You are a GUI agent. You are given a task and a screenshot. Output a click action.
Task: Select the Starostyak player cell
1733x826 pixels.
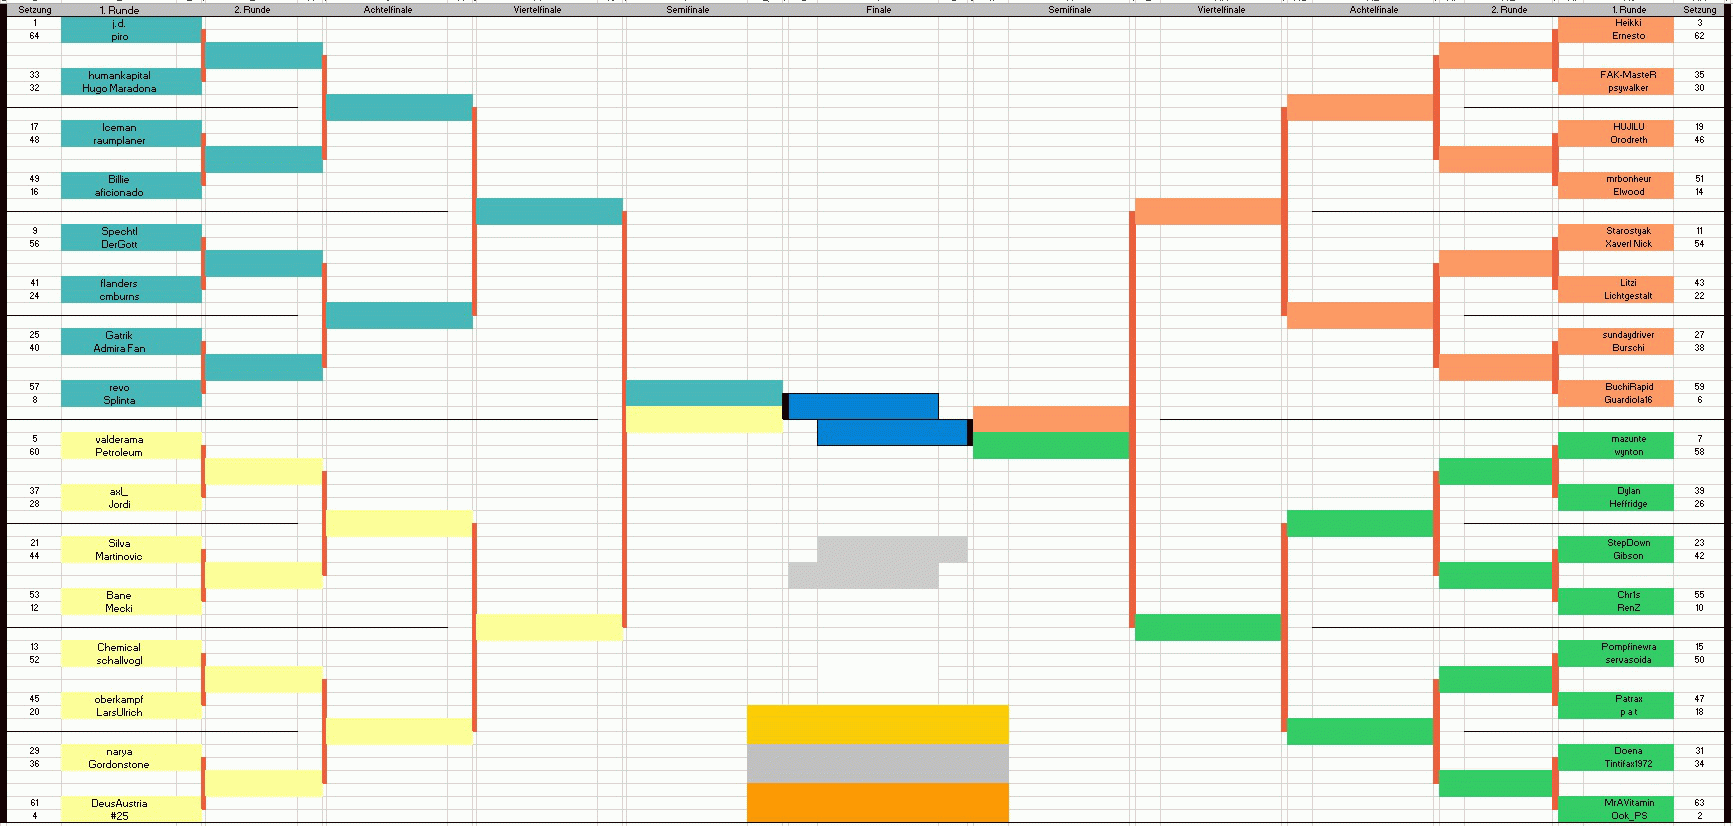[x=1615, y=231]
